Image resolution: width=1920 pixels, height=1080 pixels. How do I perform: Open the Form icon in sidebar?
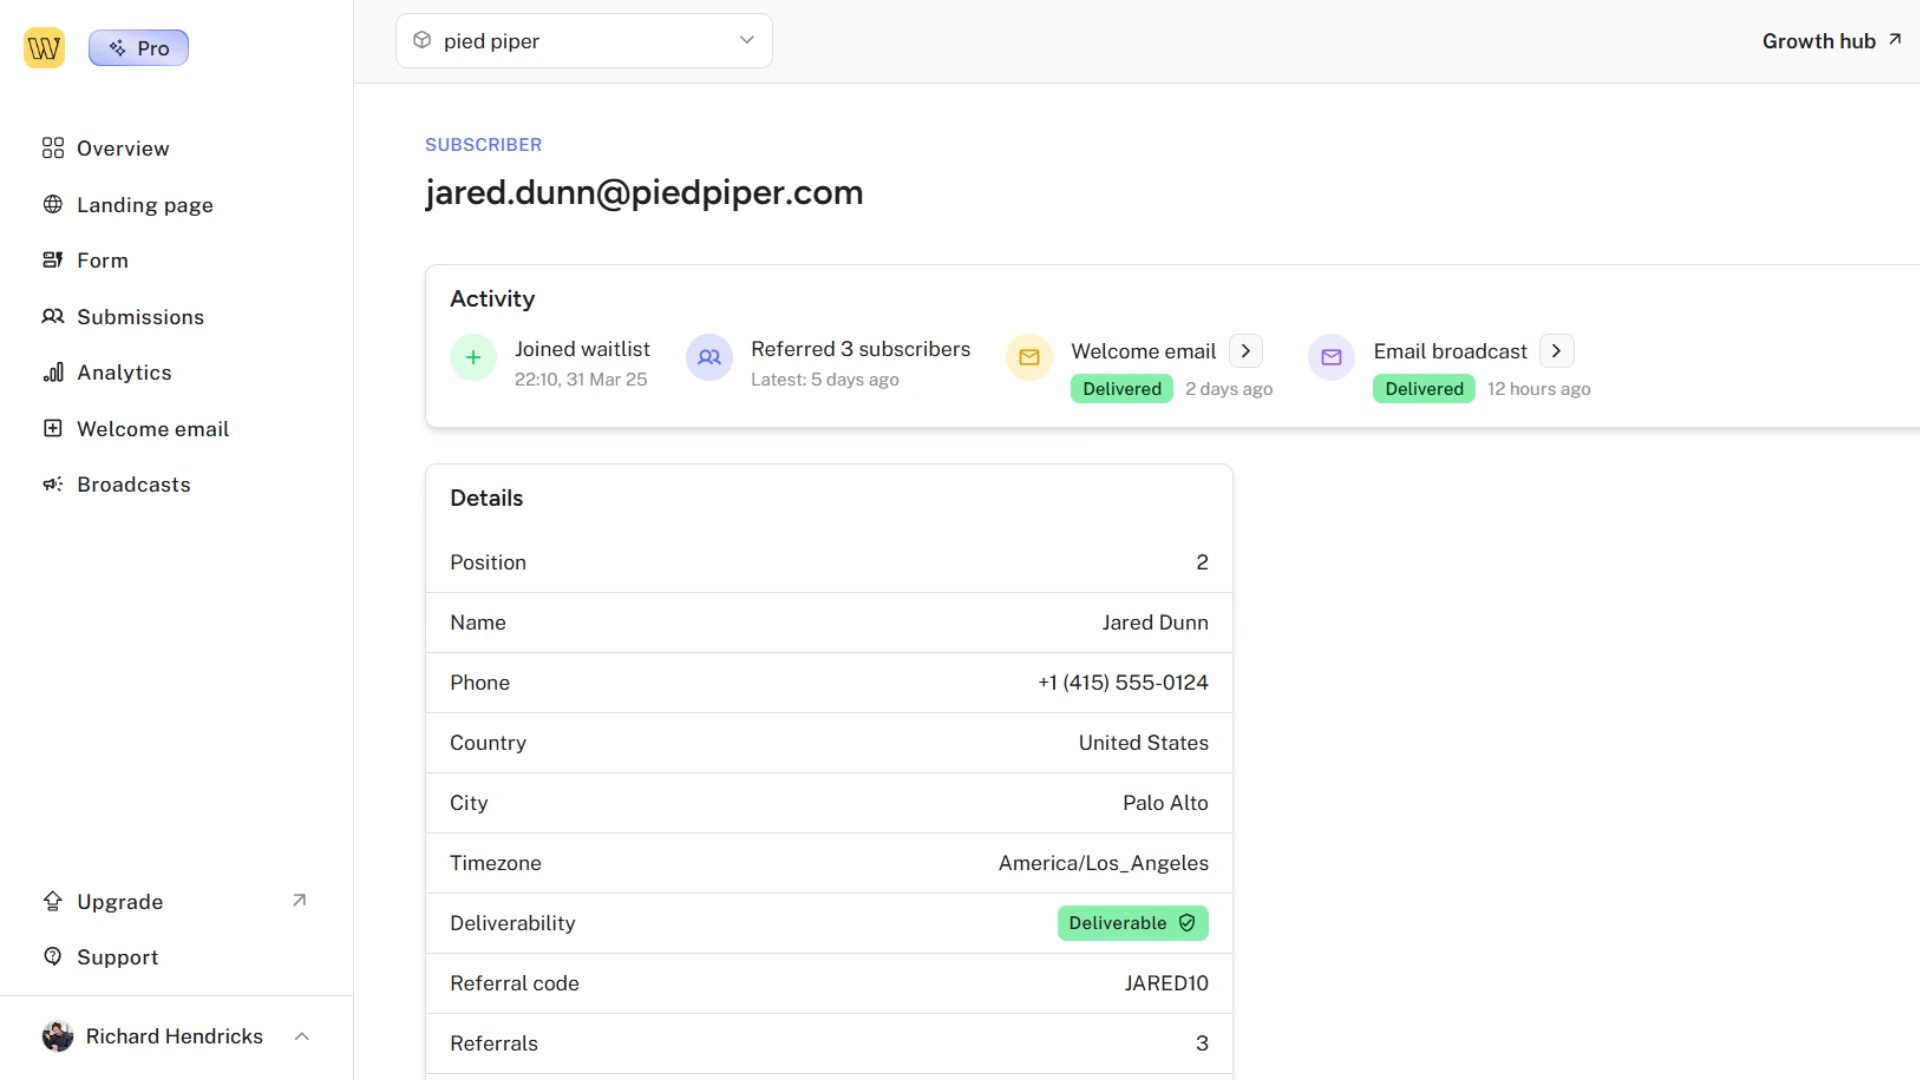[x=53, y=260]
